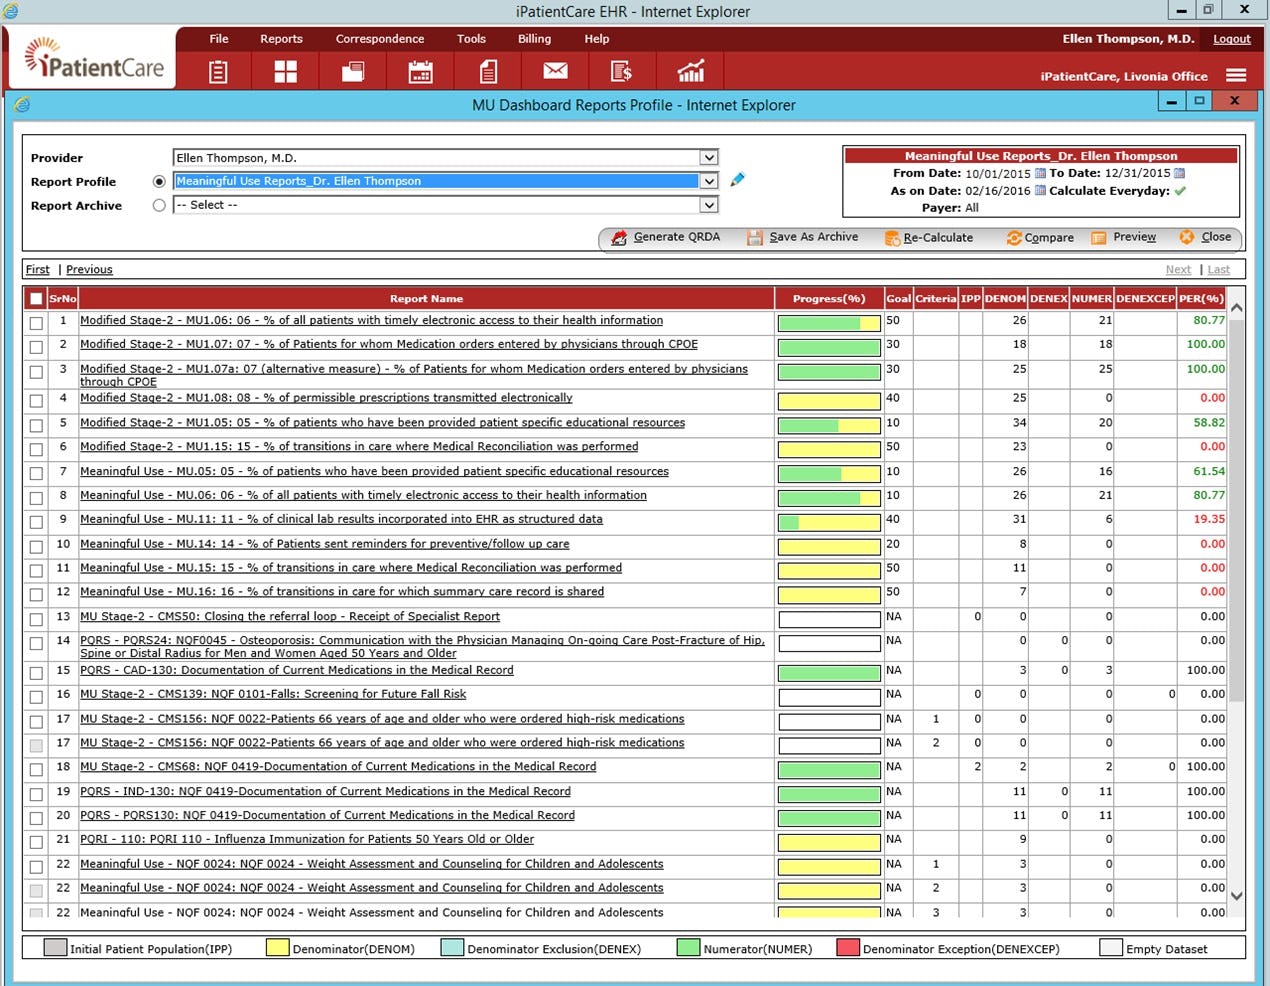This screenshot has width=1270, height=986.
Task: Expand the Provider dropdown list
Action: (x=708, y=158)
